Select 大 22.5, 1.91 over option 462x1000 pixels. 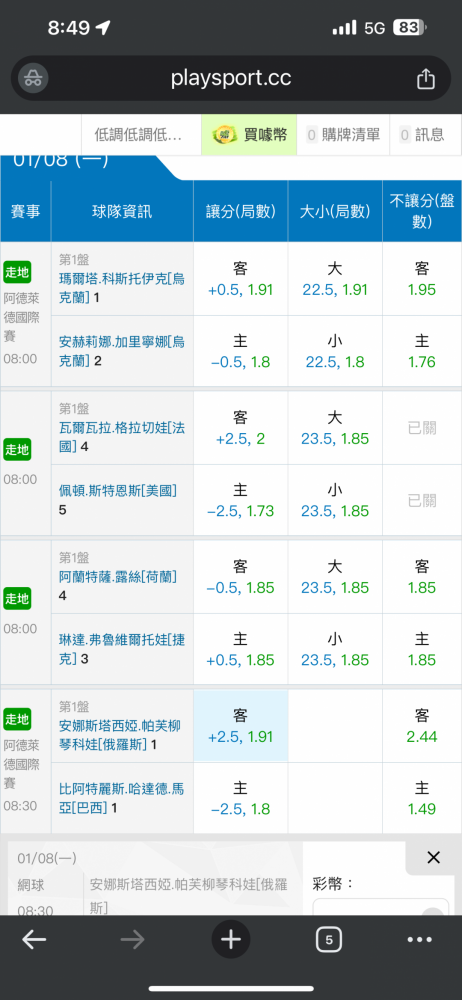(x=335, y=279)
